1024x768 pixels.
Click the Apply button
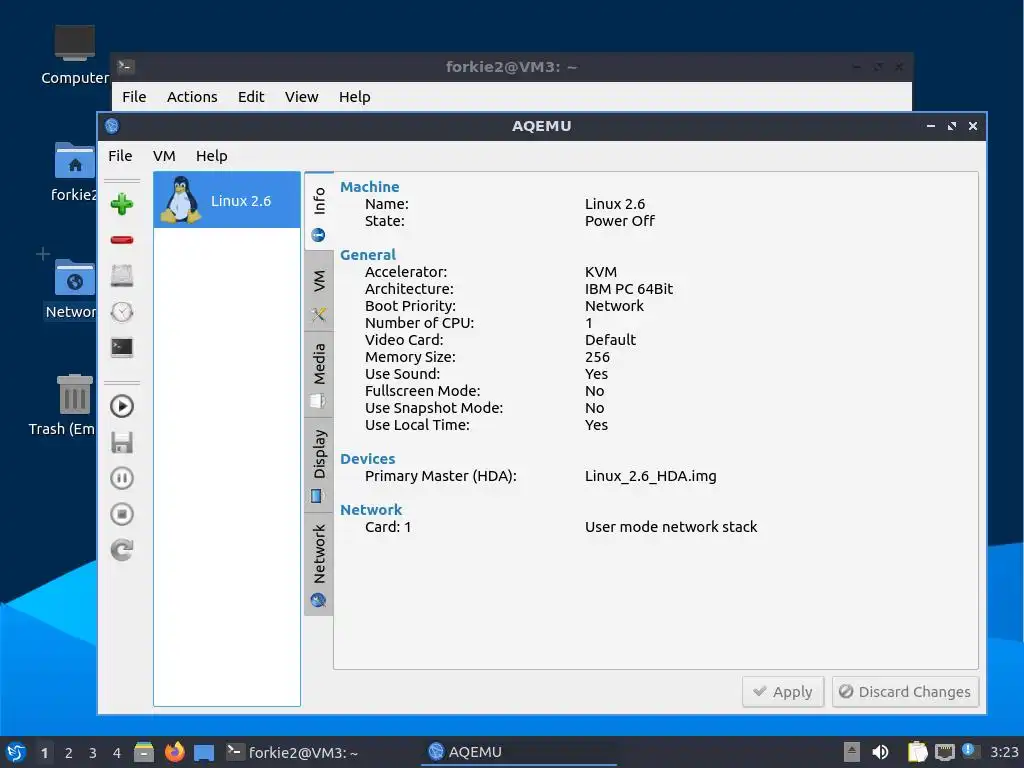pos(783,692)
